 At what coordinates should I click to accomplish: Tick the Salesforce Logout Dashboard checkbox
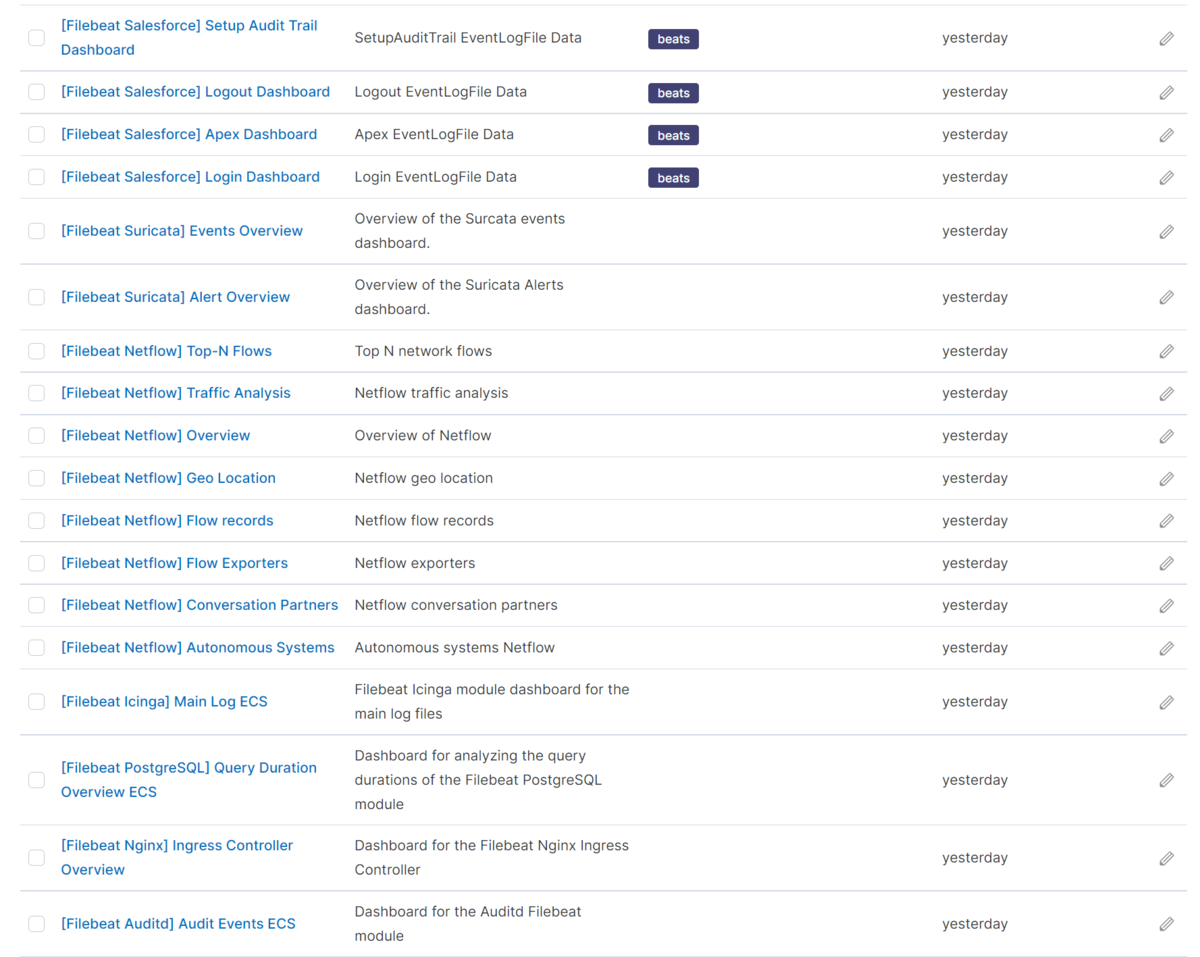(36, 92)
